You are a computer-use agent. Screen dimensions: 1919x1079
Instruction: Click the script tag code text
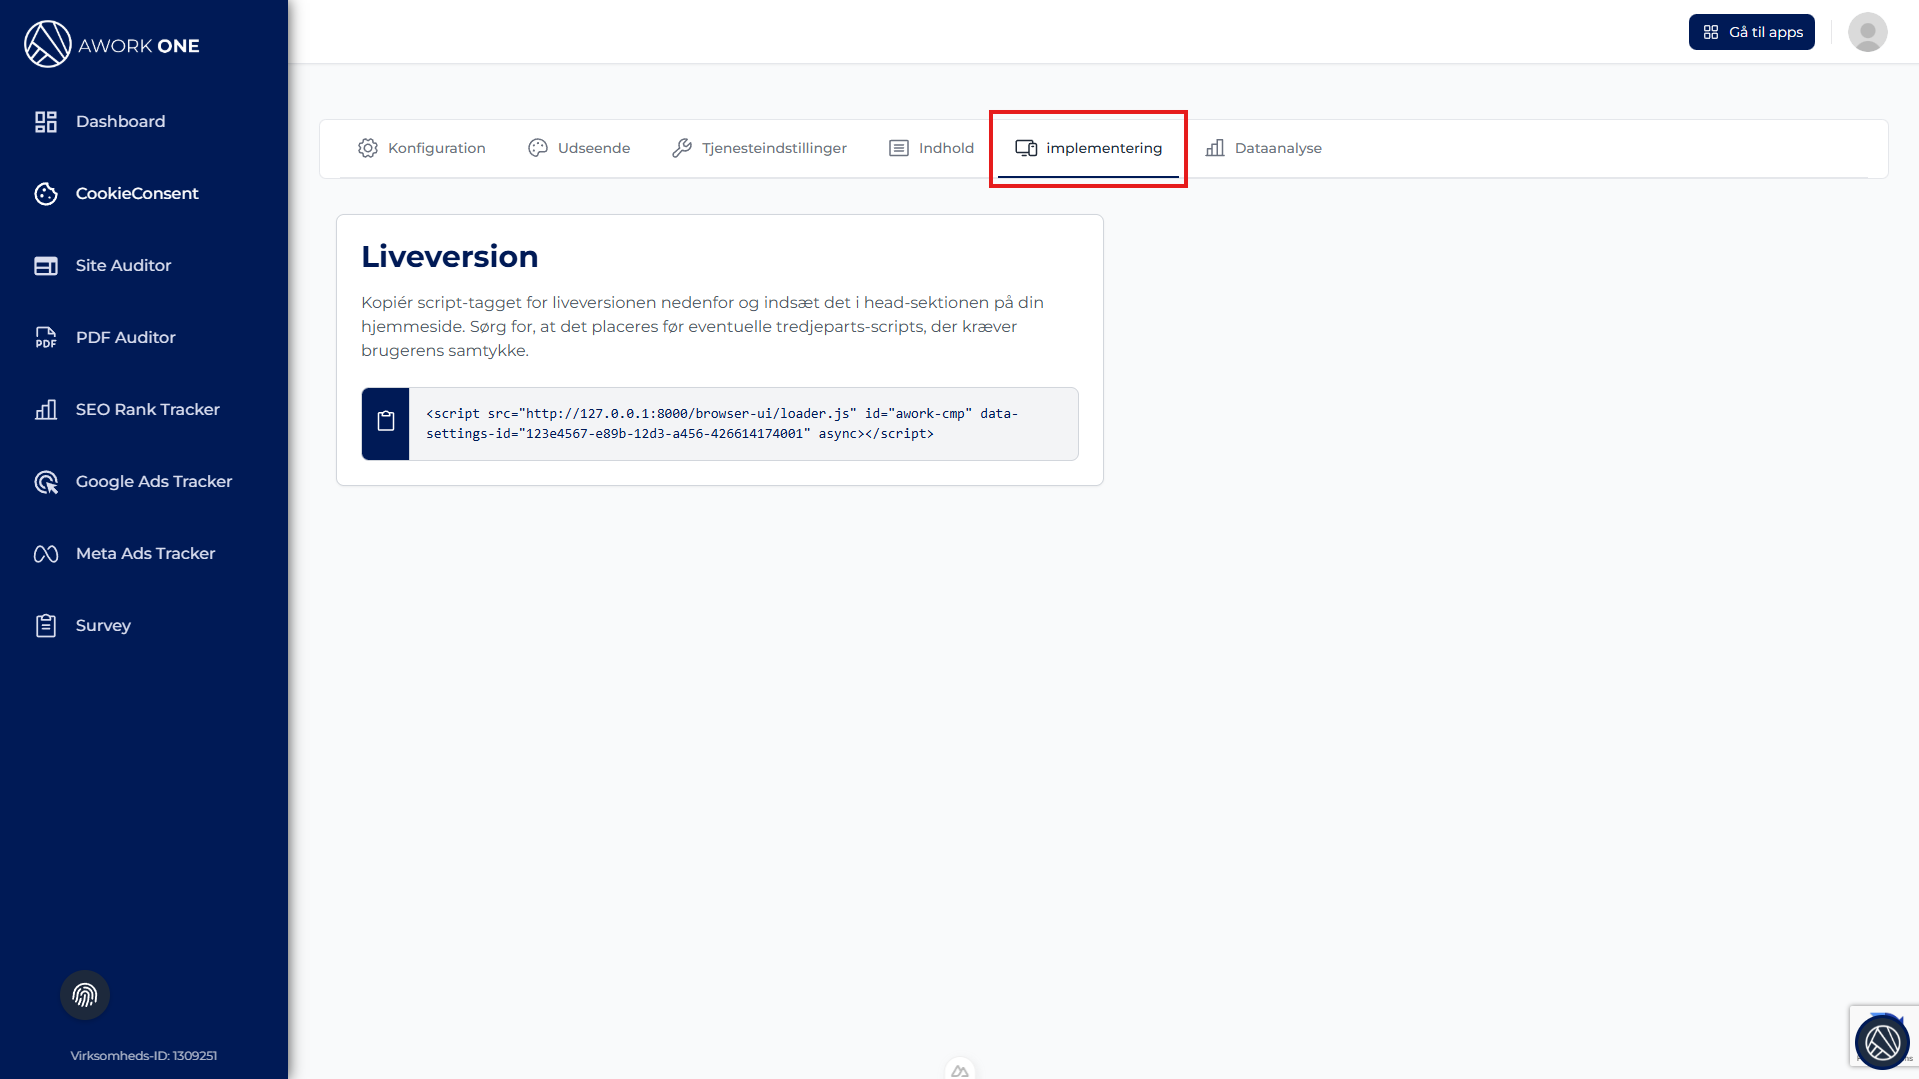(722, 424)
